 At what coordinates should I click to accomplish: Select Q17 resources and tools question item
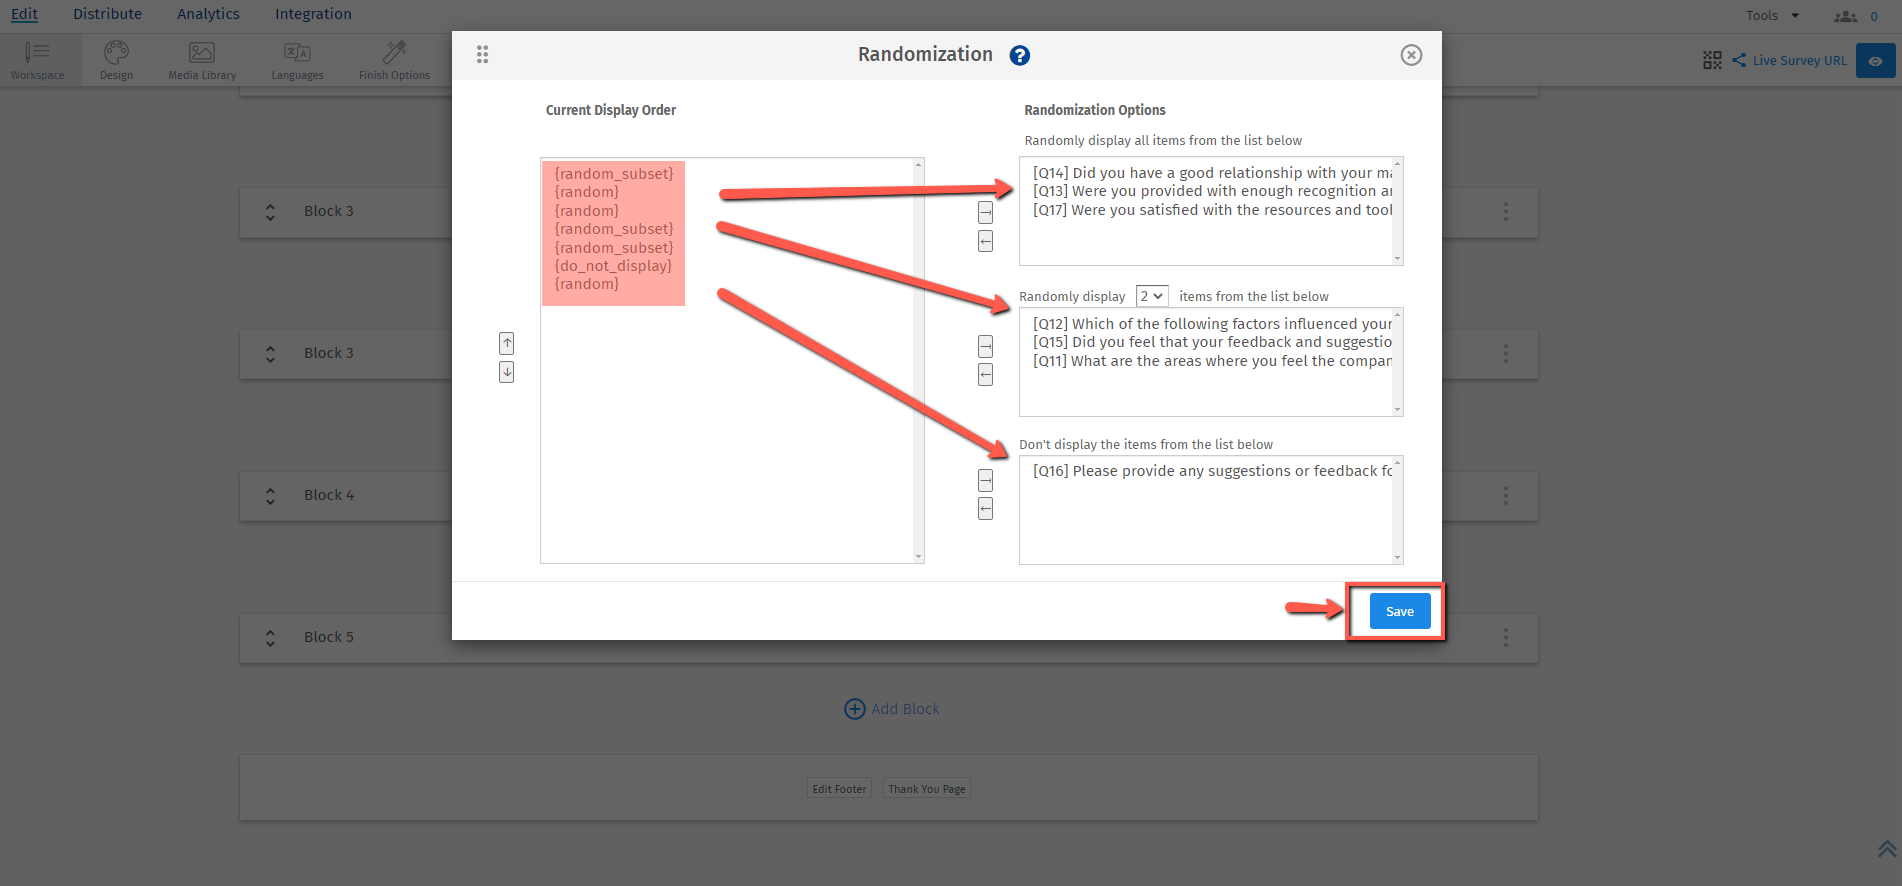(1212, 210)
